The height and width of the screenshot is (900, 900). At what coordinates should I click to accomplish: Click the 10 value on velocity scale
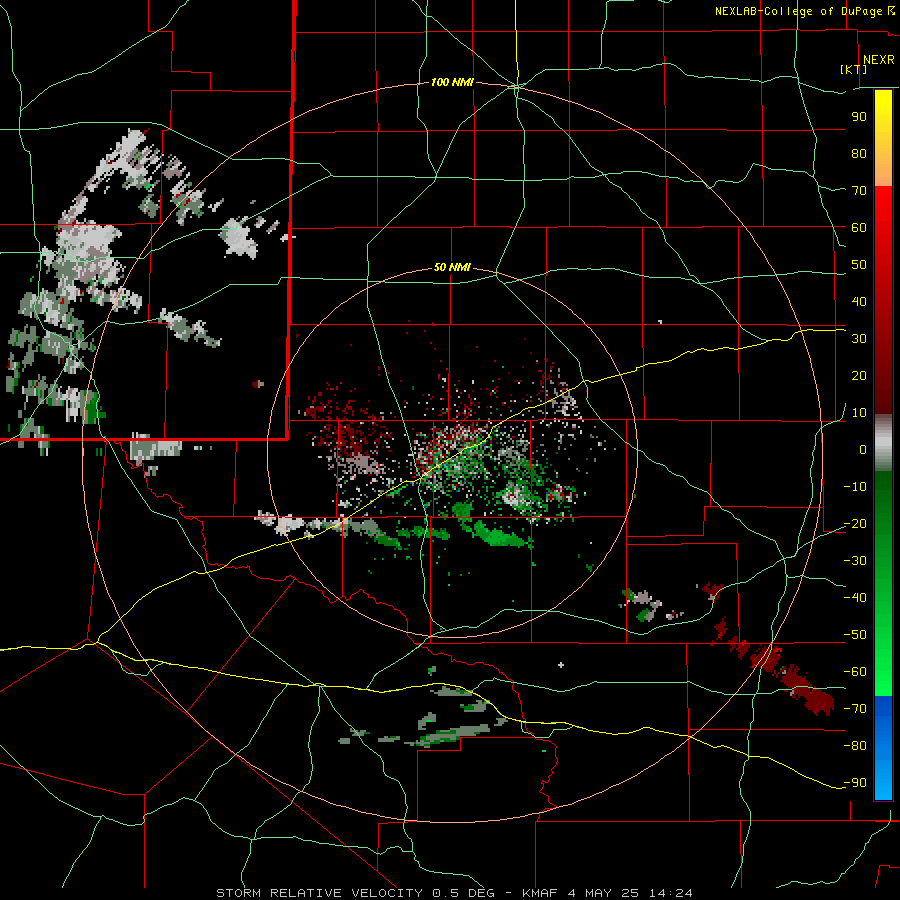859,413
